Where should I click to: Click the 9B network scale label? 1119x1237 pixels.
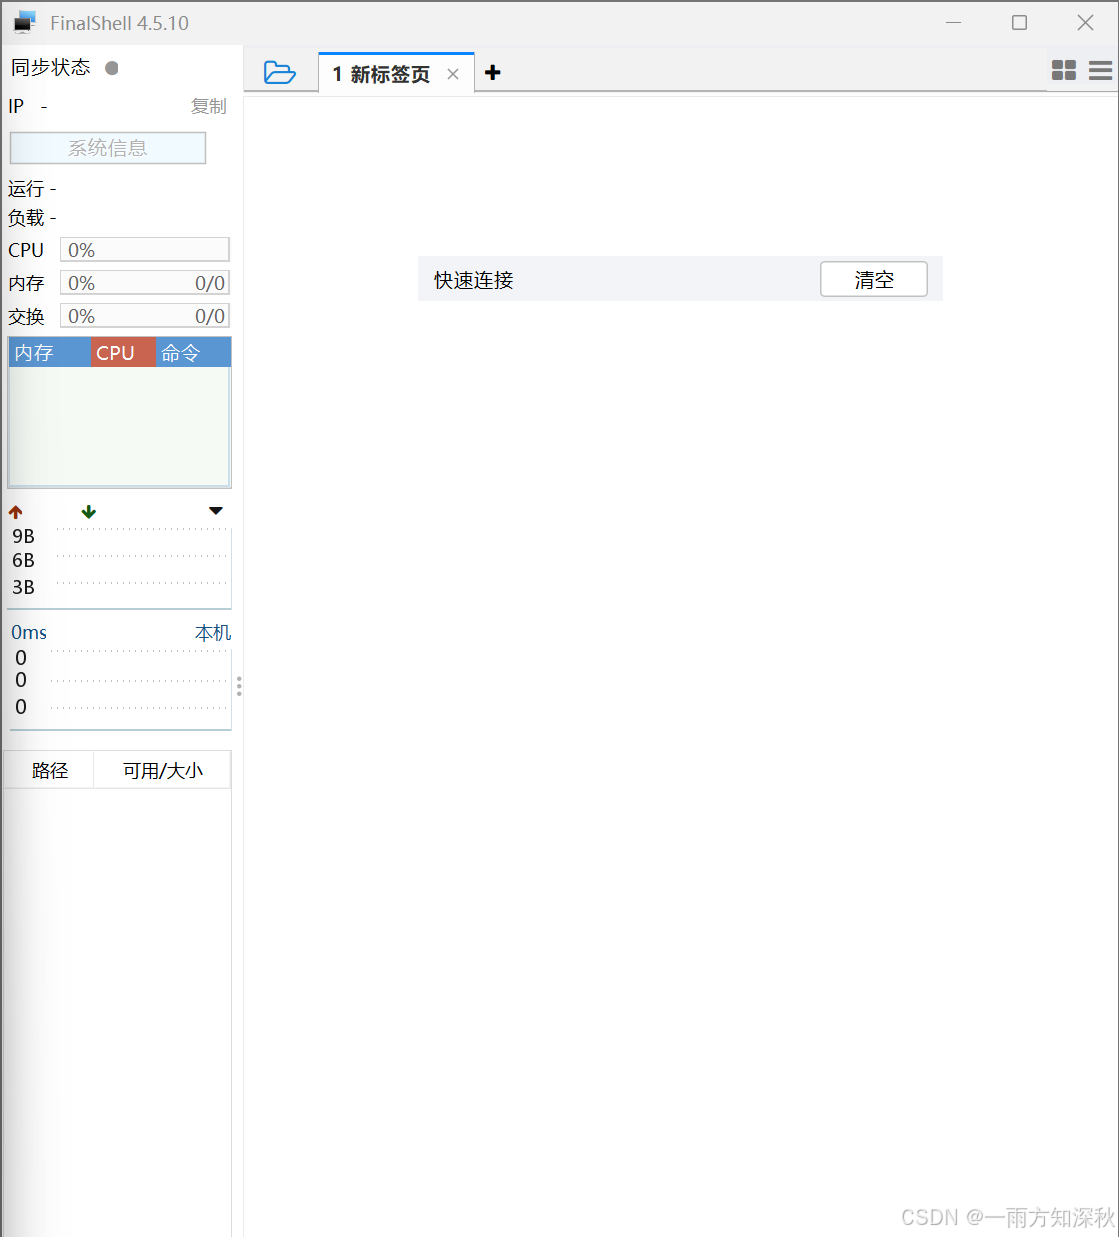tap(23, 536)
